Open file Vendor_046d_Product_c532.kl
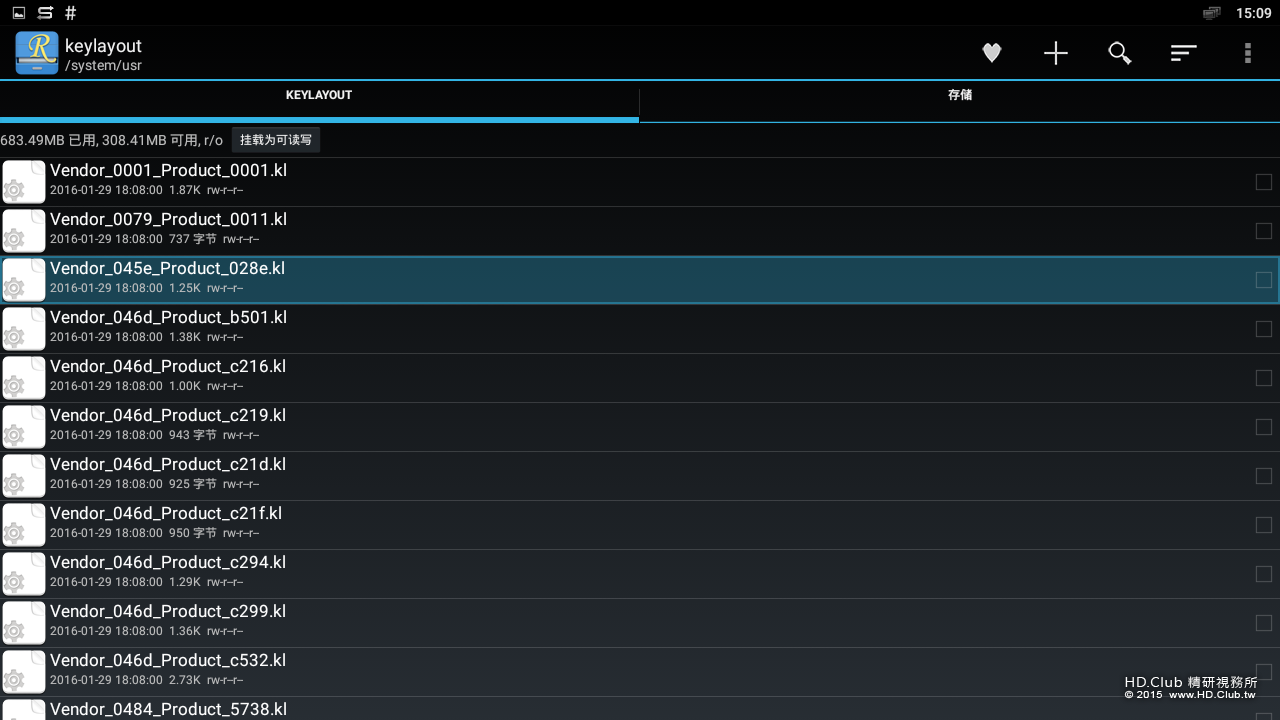1280x720 pixels. (640, 672)
